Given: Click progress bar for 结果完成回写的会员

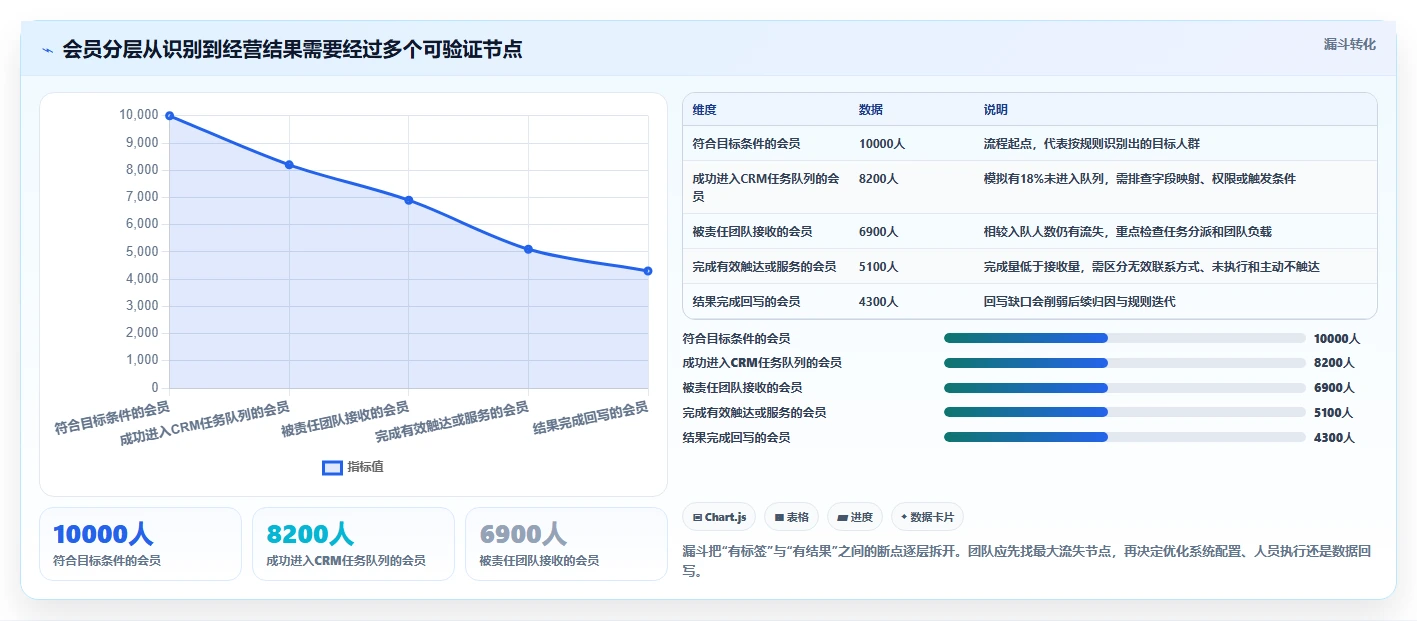Looking at the screenshot, I should coord(1125,437).
